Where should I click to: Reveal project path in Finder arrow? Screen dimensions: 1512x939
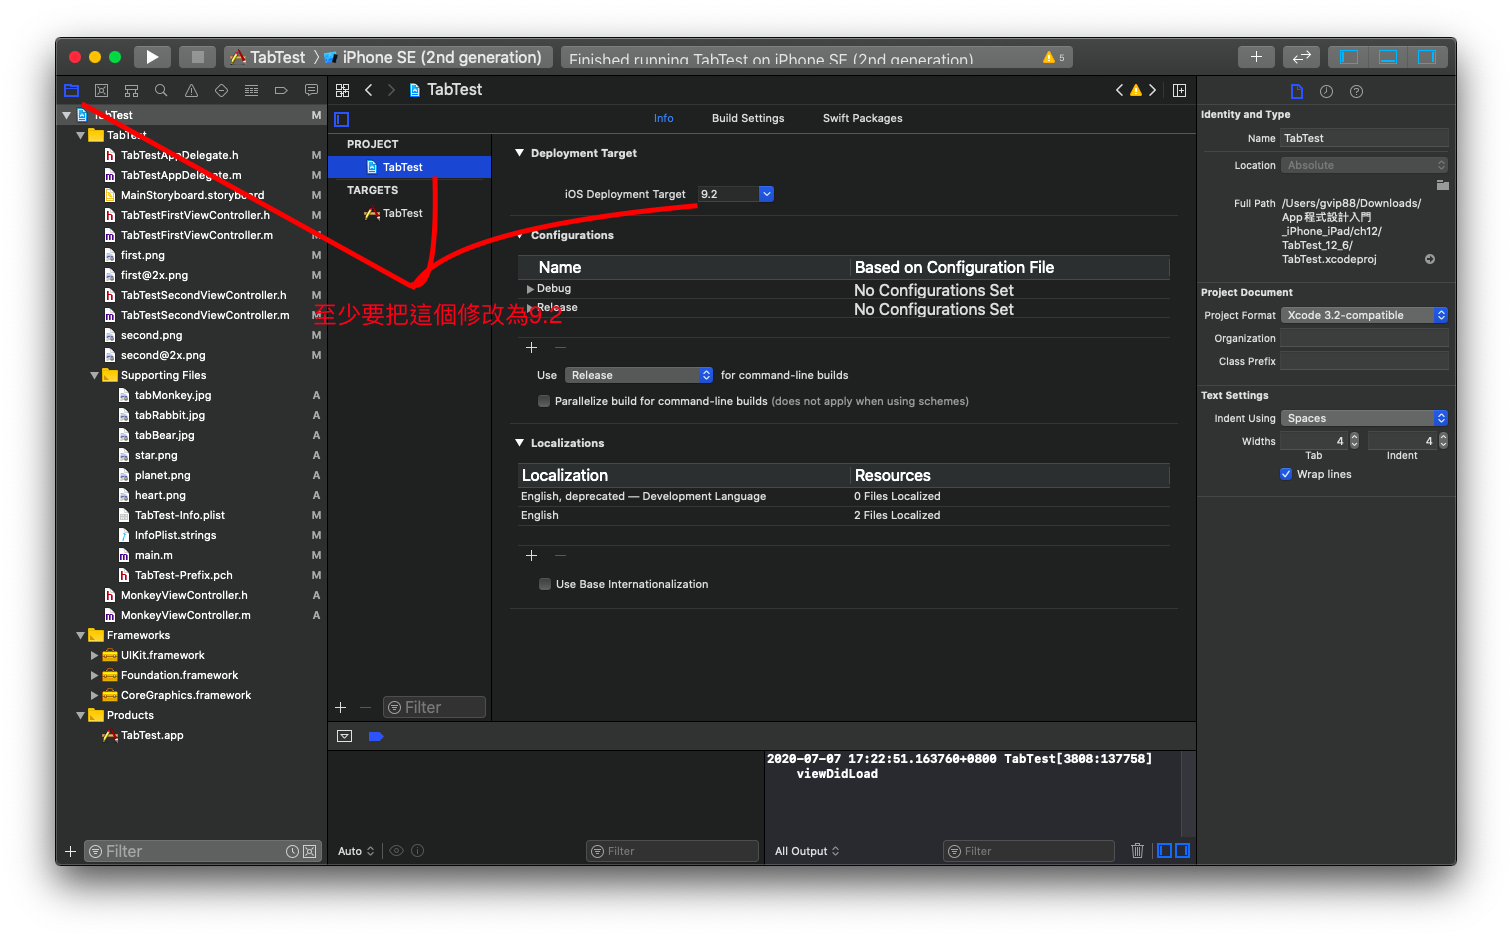(x=1430, y=259)
